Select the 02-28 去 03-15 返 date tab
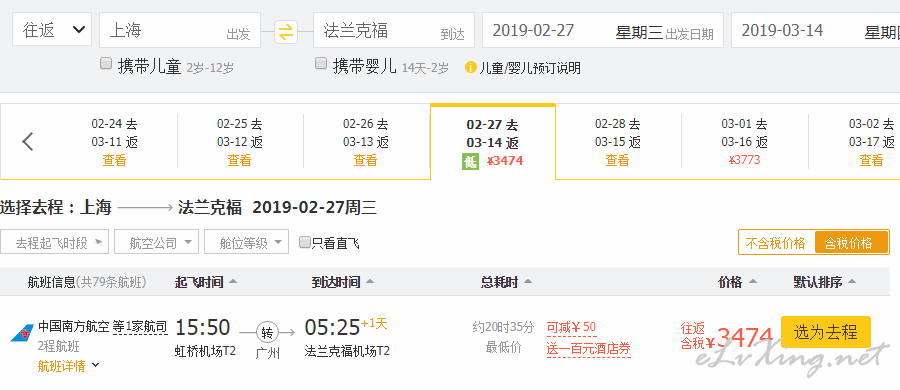 (x=618, y=142)
